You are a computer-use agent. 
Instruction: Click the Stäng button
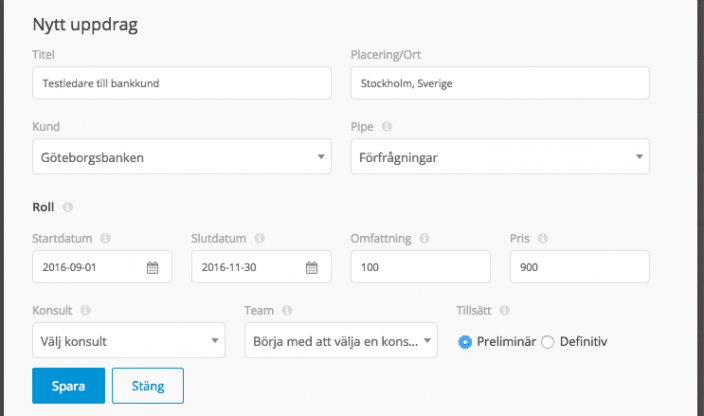point(147,385)
